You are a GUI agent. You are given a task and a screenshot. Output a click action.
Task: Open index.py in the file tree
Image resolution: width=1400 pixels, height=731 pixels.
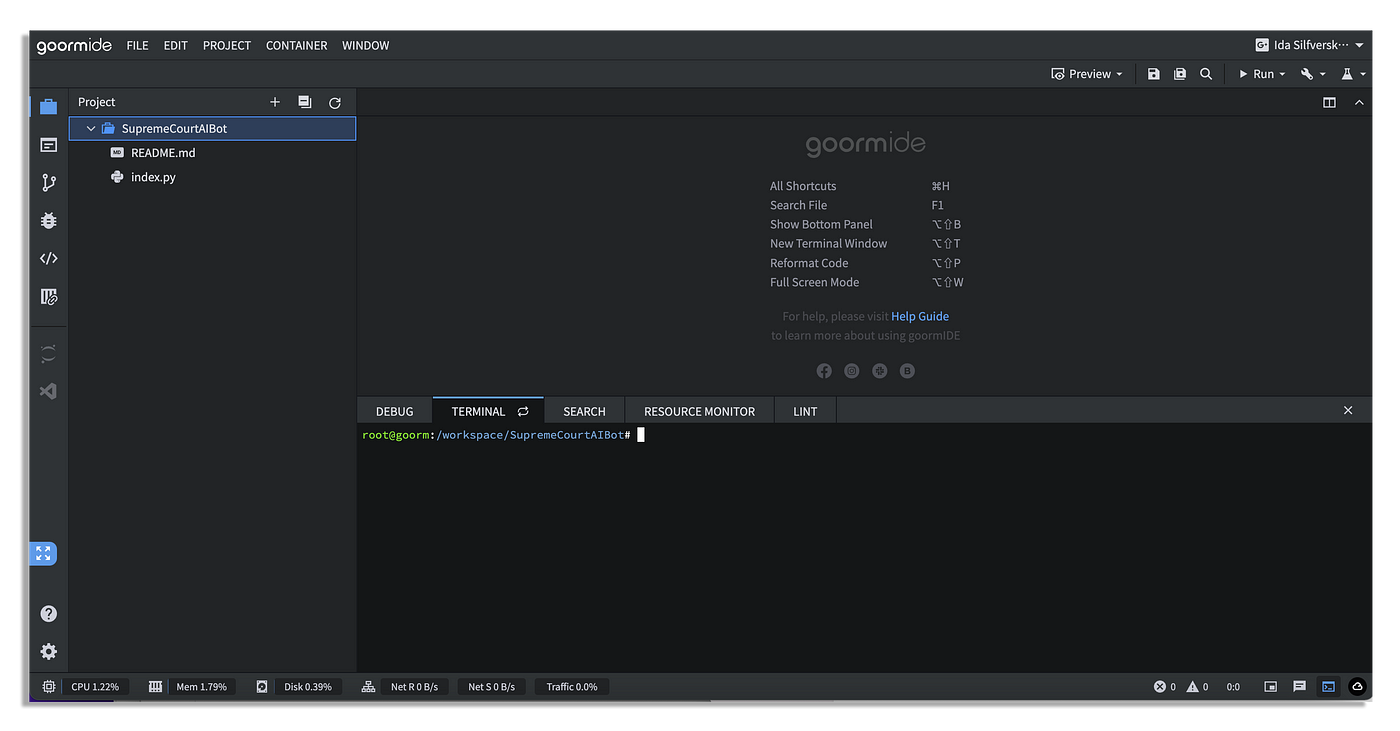point(153,177)
